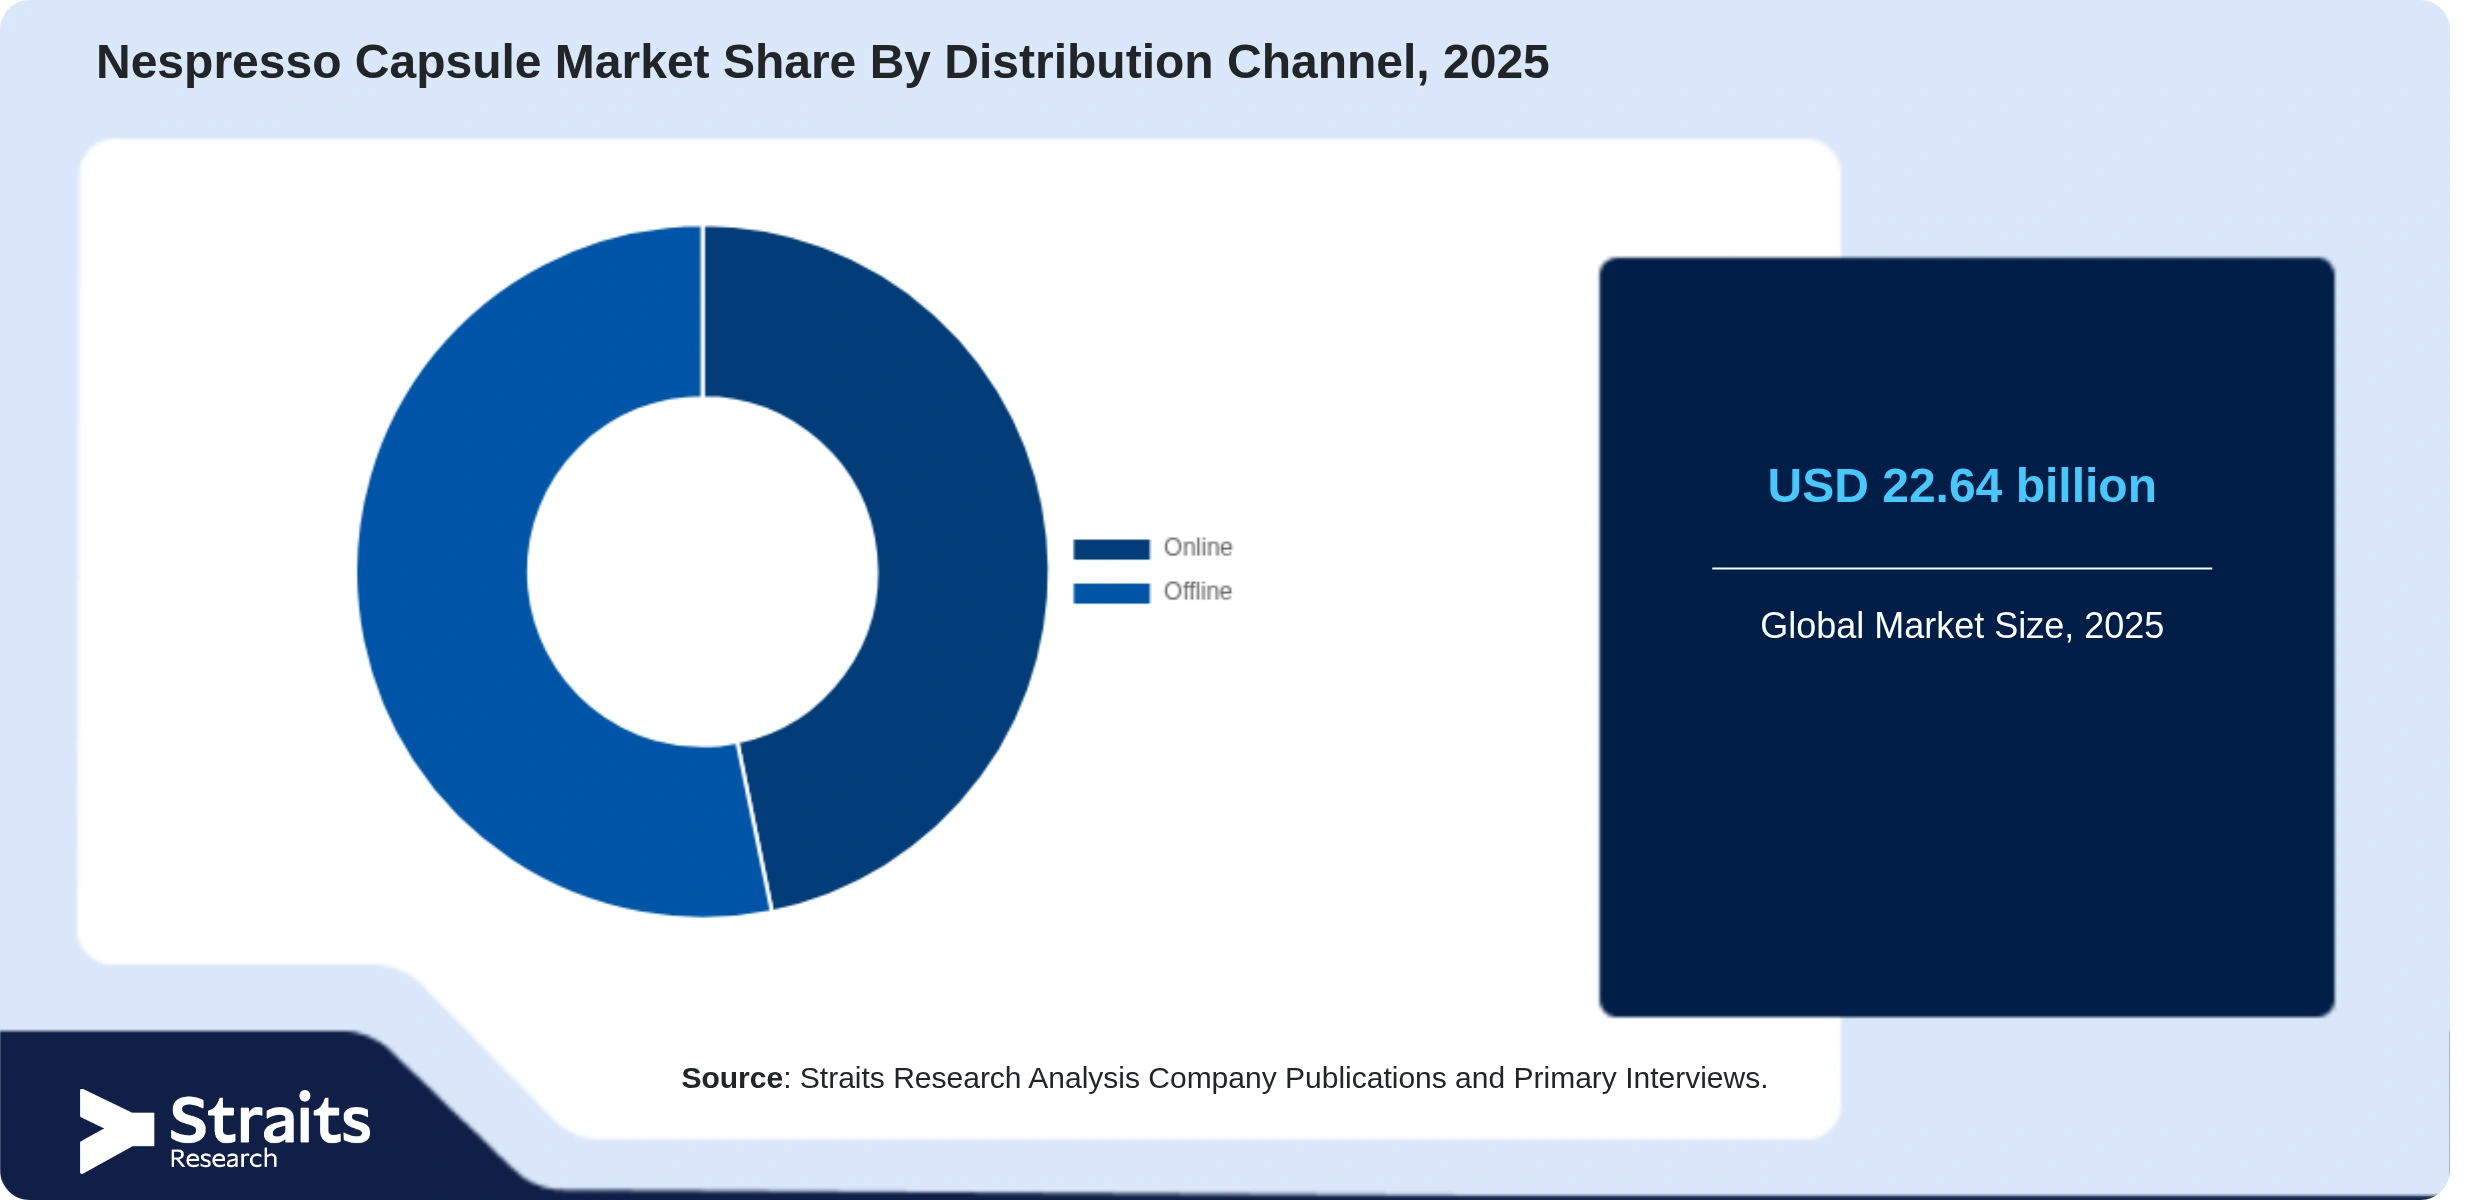Select the chart title text
This screenshot has height=1200, width=2480.
(x=822, y=62)
